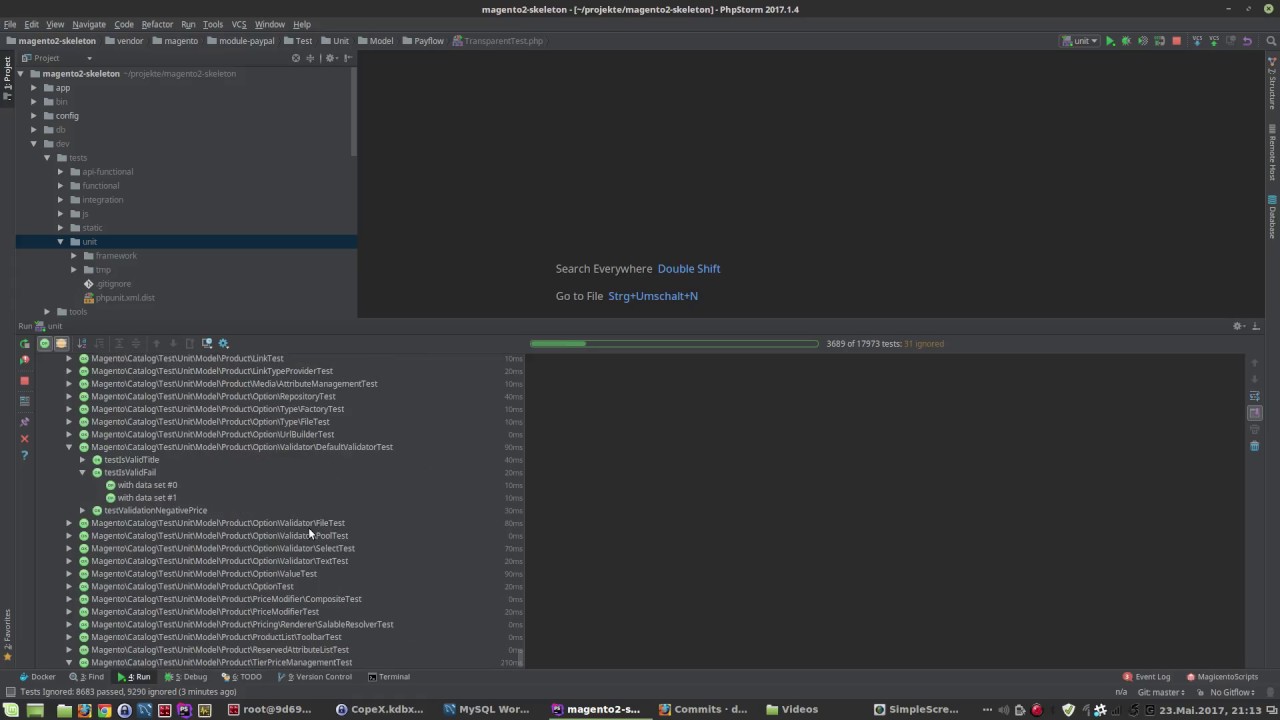The image size is (1280, 720).
Task: Stop test run with red square in Run panel
Action: point(25,380)
